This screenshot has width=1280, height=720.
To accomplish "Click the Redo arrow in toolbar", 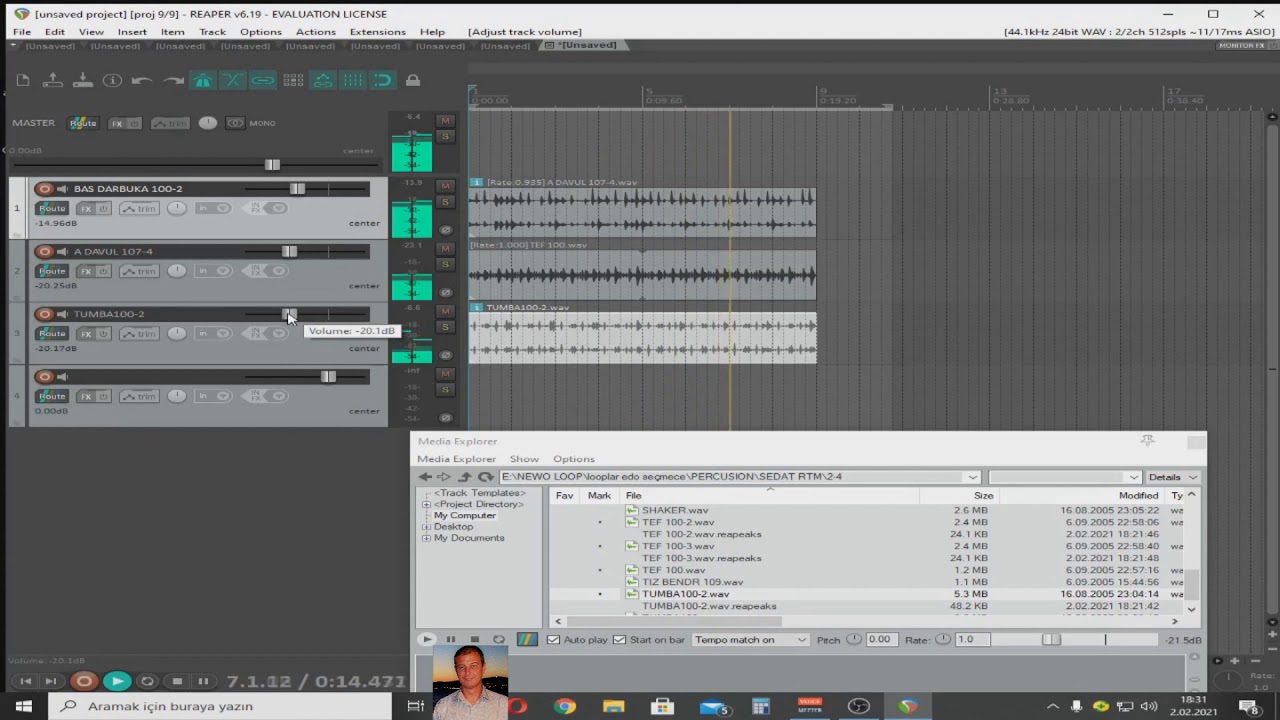I will tap(173, 81).
